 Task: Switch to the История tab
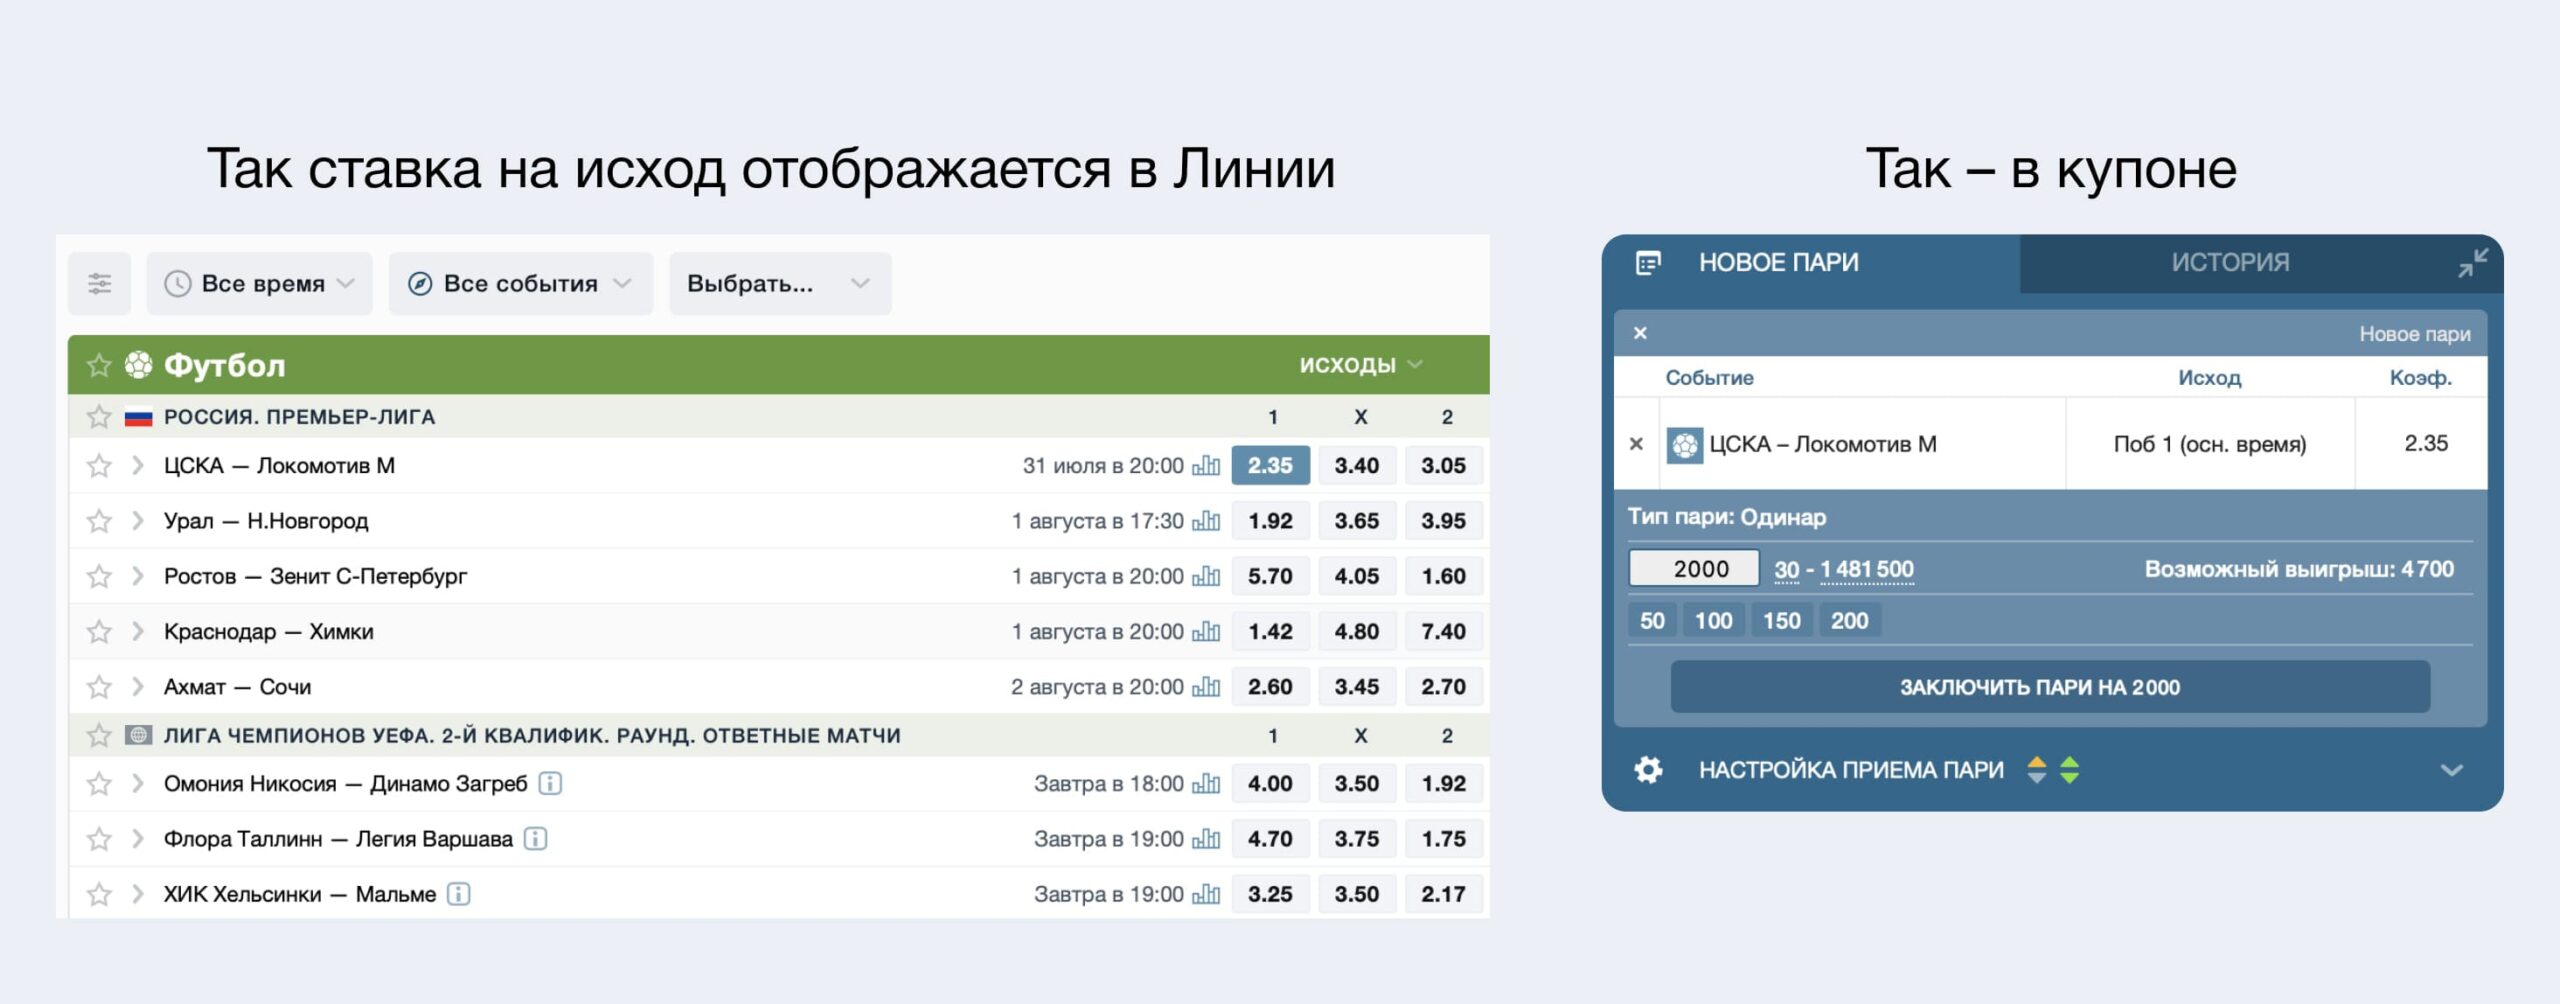tap(2229, 263)
